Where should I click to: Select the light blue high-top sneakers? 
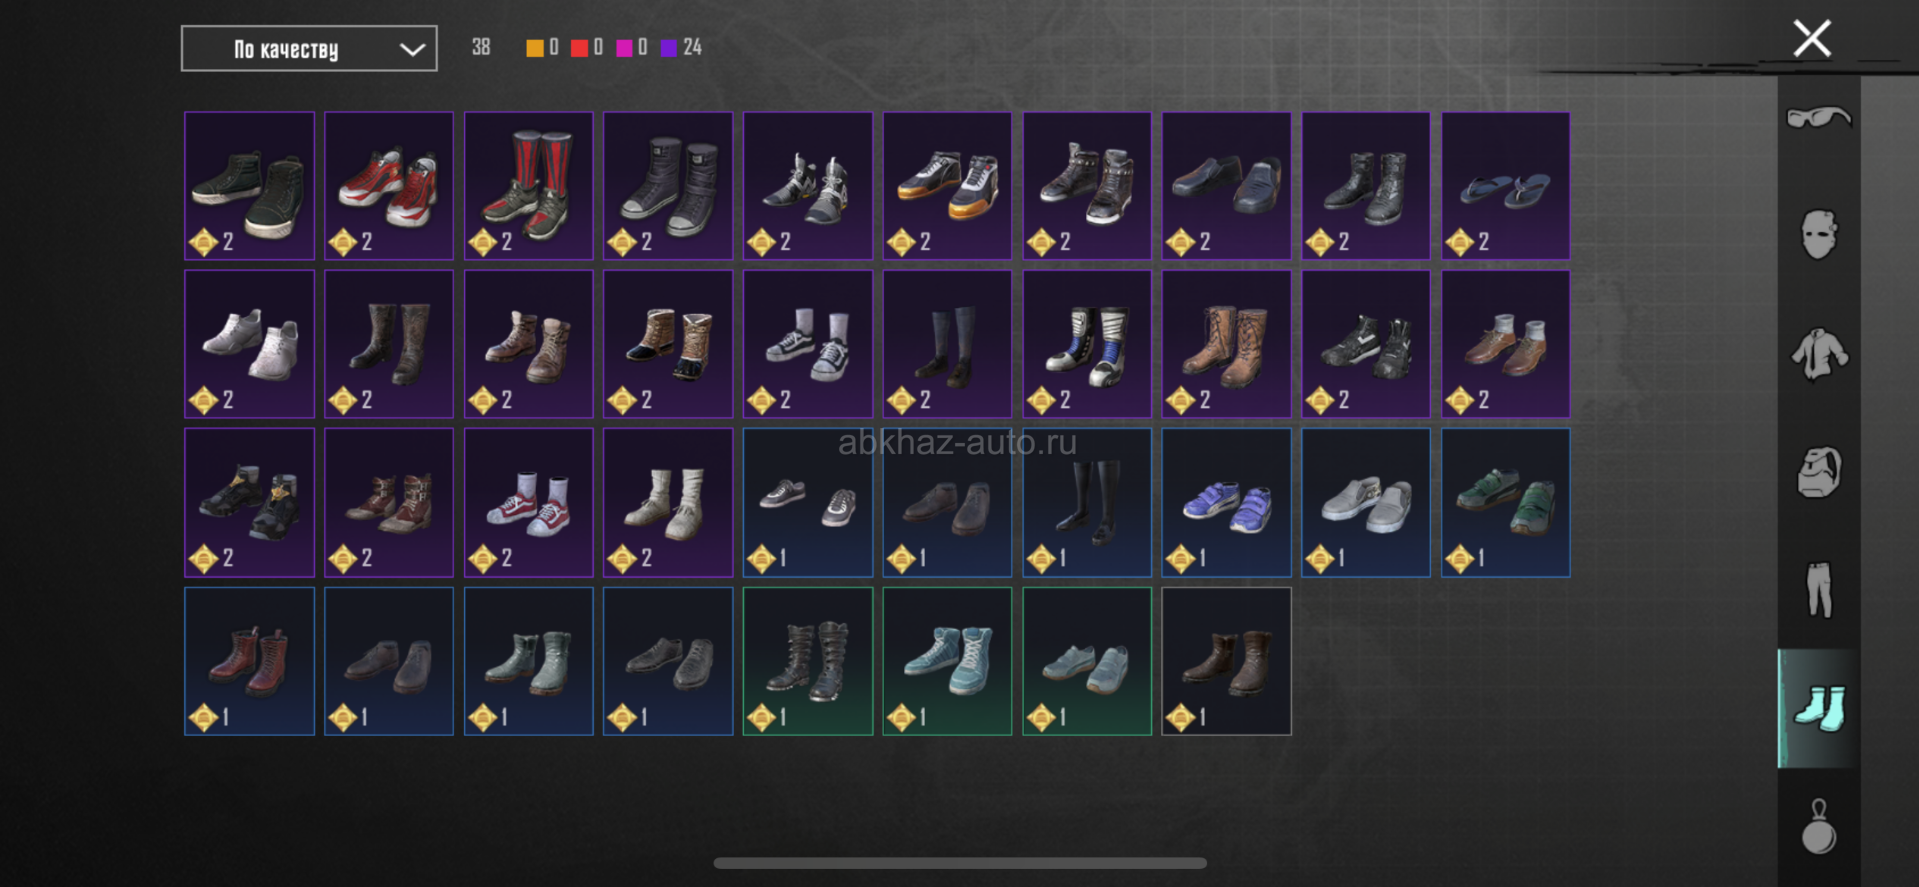[x=947, y=661]
